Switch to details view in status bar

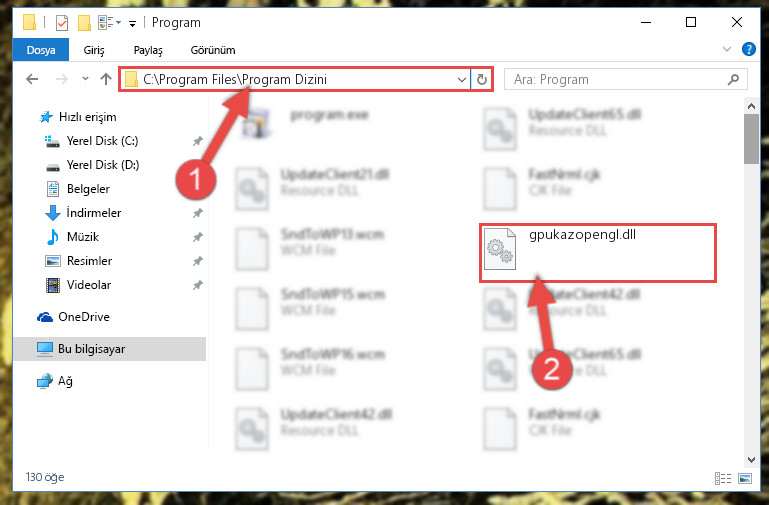pyautogui.click(x=723, y=478)
